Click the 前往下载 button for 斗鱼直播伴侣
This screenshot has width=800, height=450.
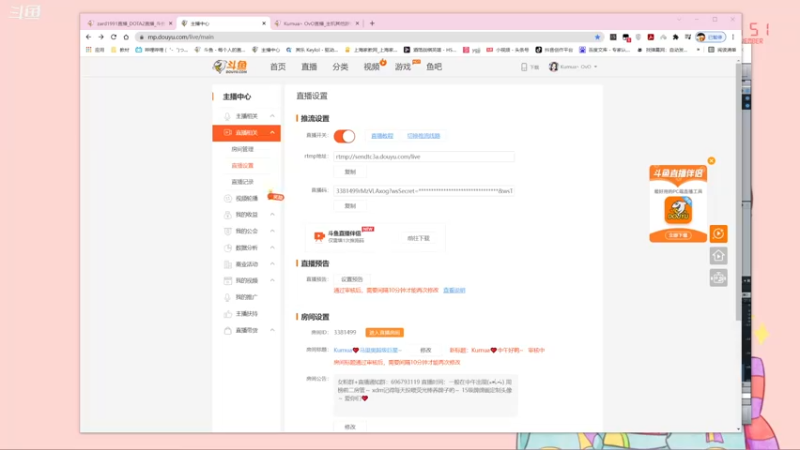point(418,238)
